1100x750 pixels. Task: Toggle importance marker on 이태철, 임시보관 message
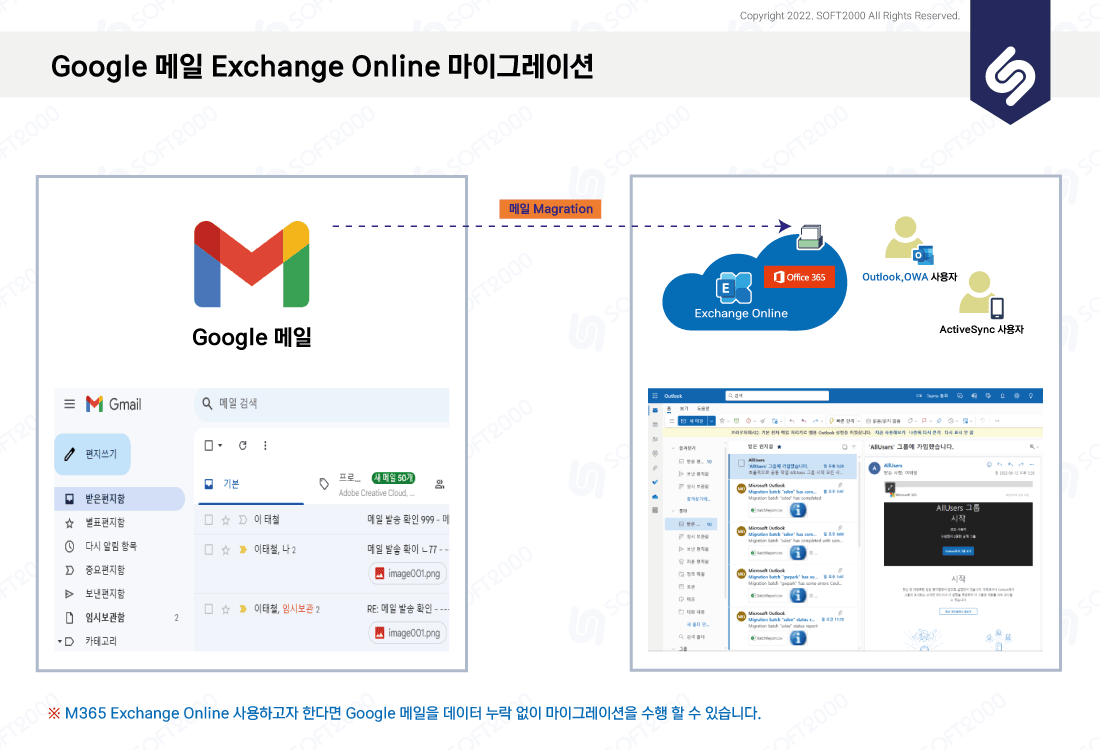[243, 609]
